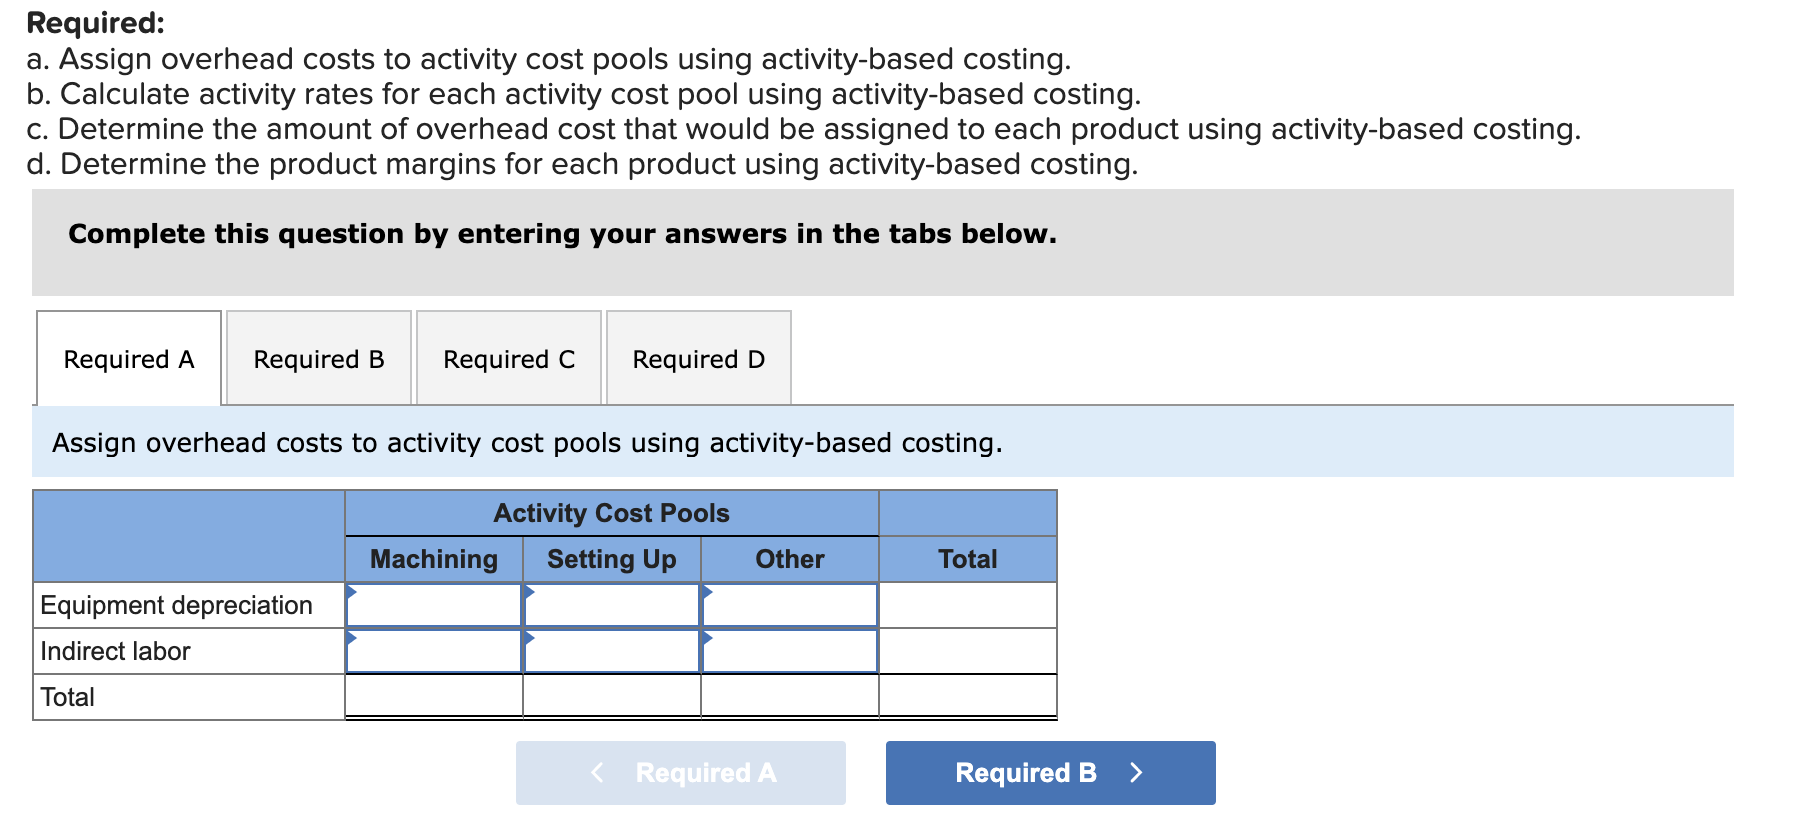Select the Required D tab
The height and width of the screenshot is (828, 1820).
click(698, 358)
